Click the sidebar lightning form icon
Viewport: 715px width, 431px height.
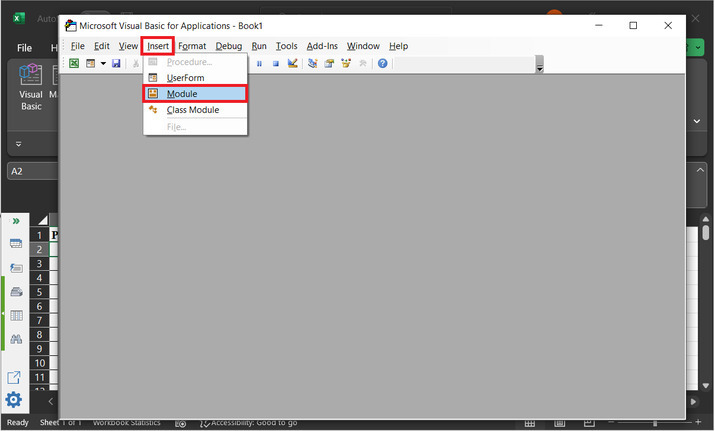pos(16,268)
